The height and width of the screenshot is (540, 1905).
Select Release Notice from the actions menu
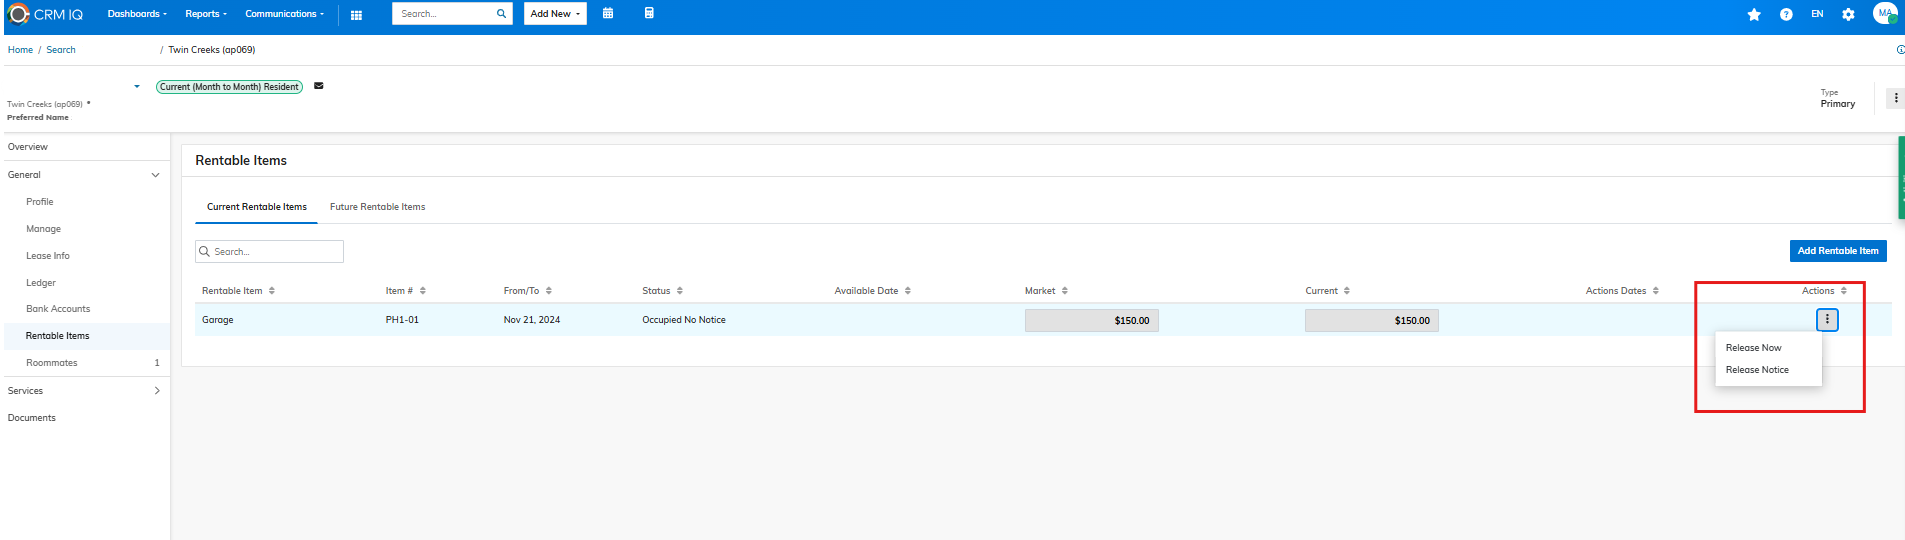pos(1757,370)
